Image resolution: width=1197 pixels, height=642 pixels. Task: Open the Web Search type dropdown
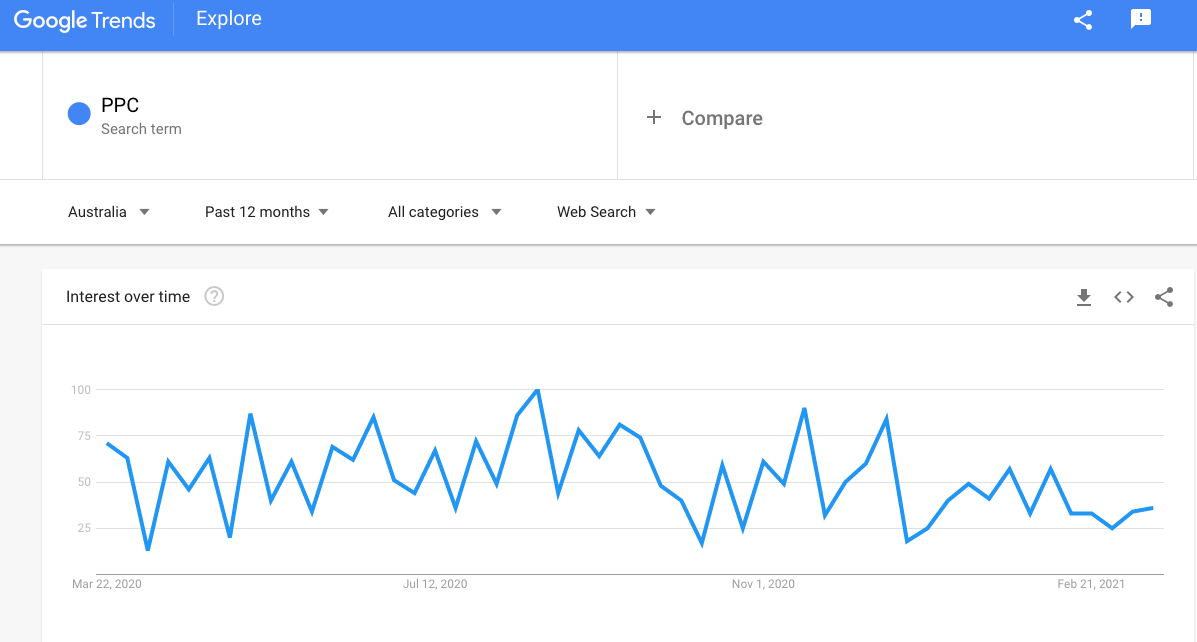pyautogui.click(x=605, y=211)
